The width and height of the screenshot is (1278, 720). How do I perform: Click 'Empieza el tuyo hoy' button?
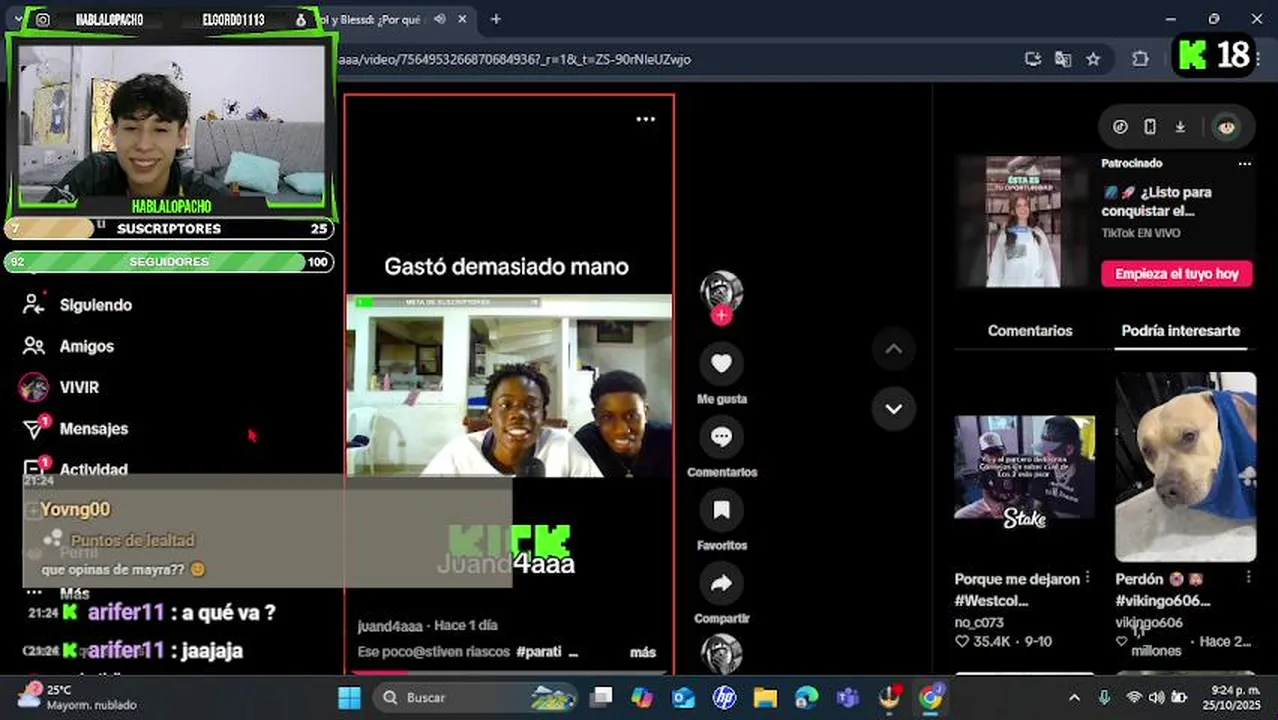[x=1177, y=273]
